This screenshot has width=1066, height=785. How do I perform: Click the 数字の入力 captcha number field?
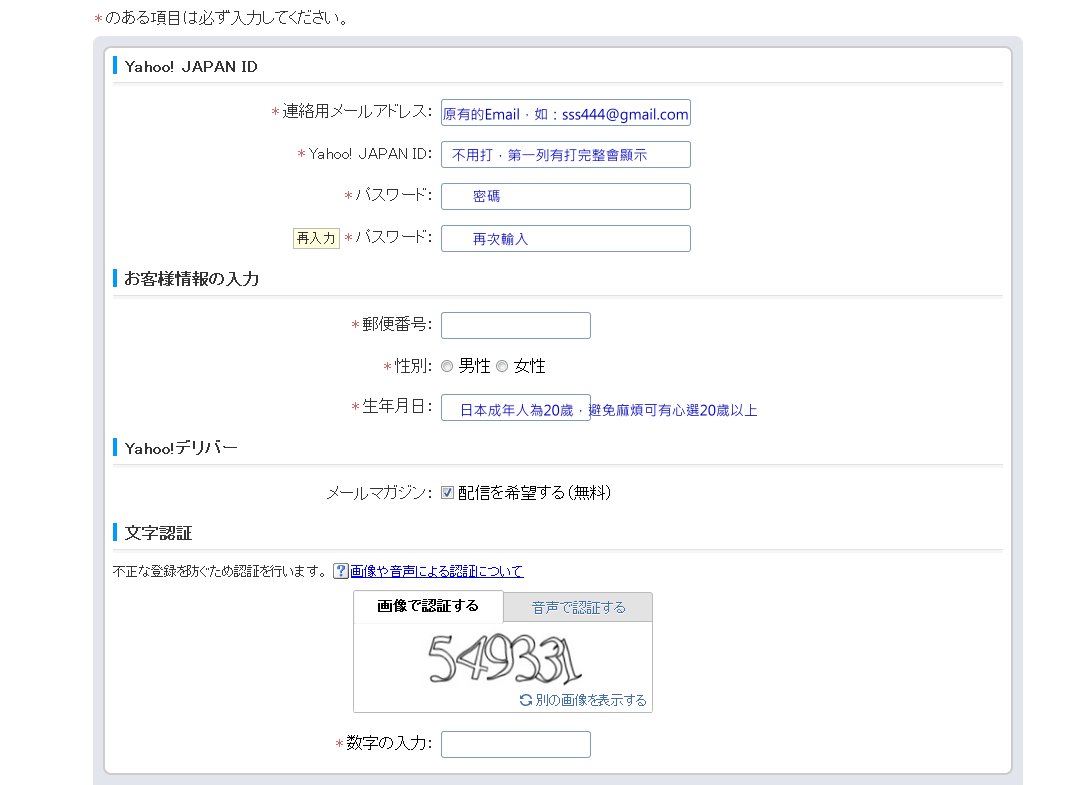coord(515,744)
